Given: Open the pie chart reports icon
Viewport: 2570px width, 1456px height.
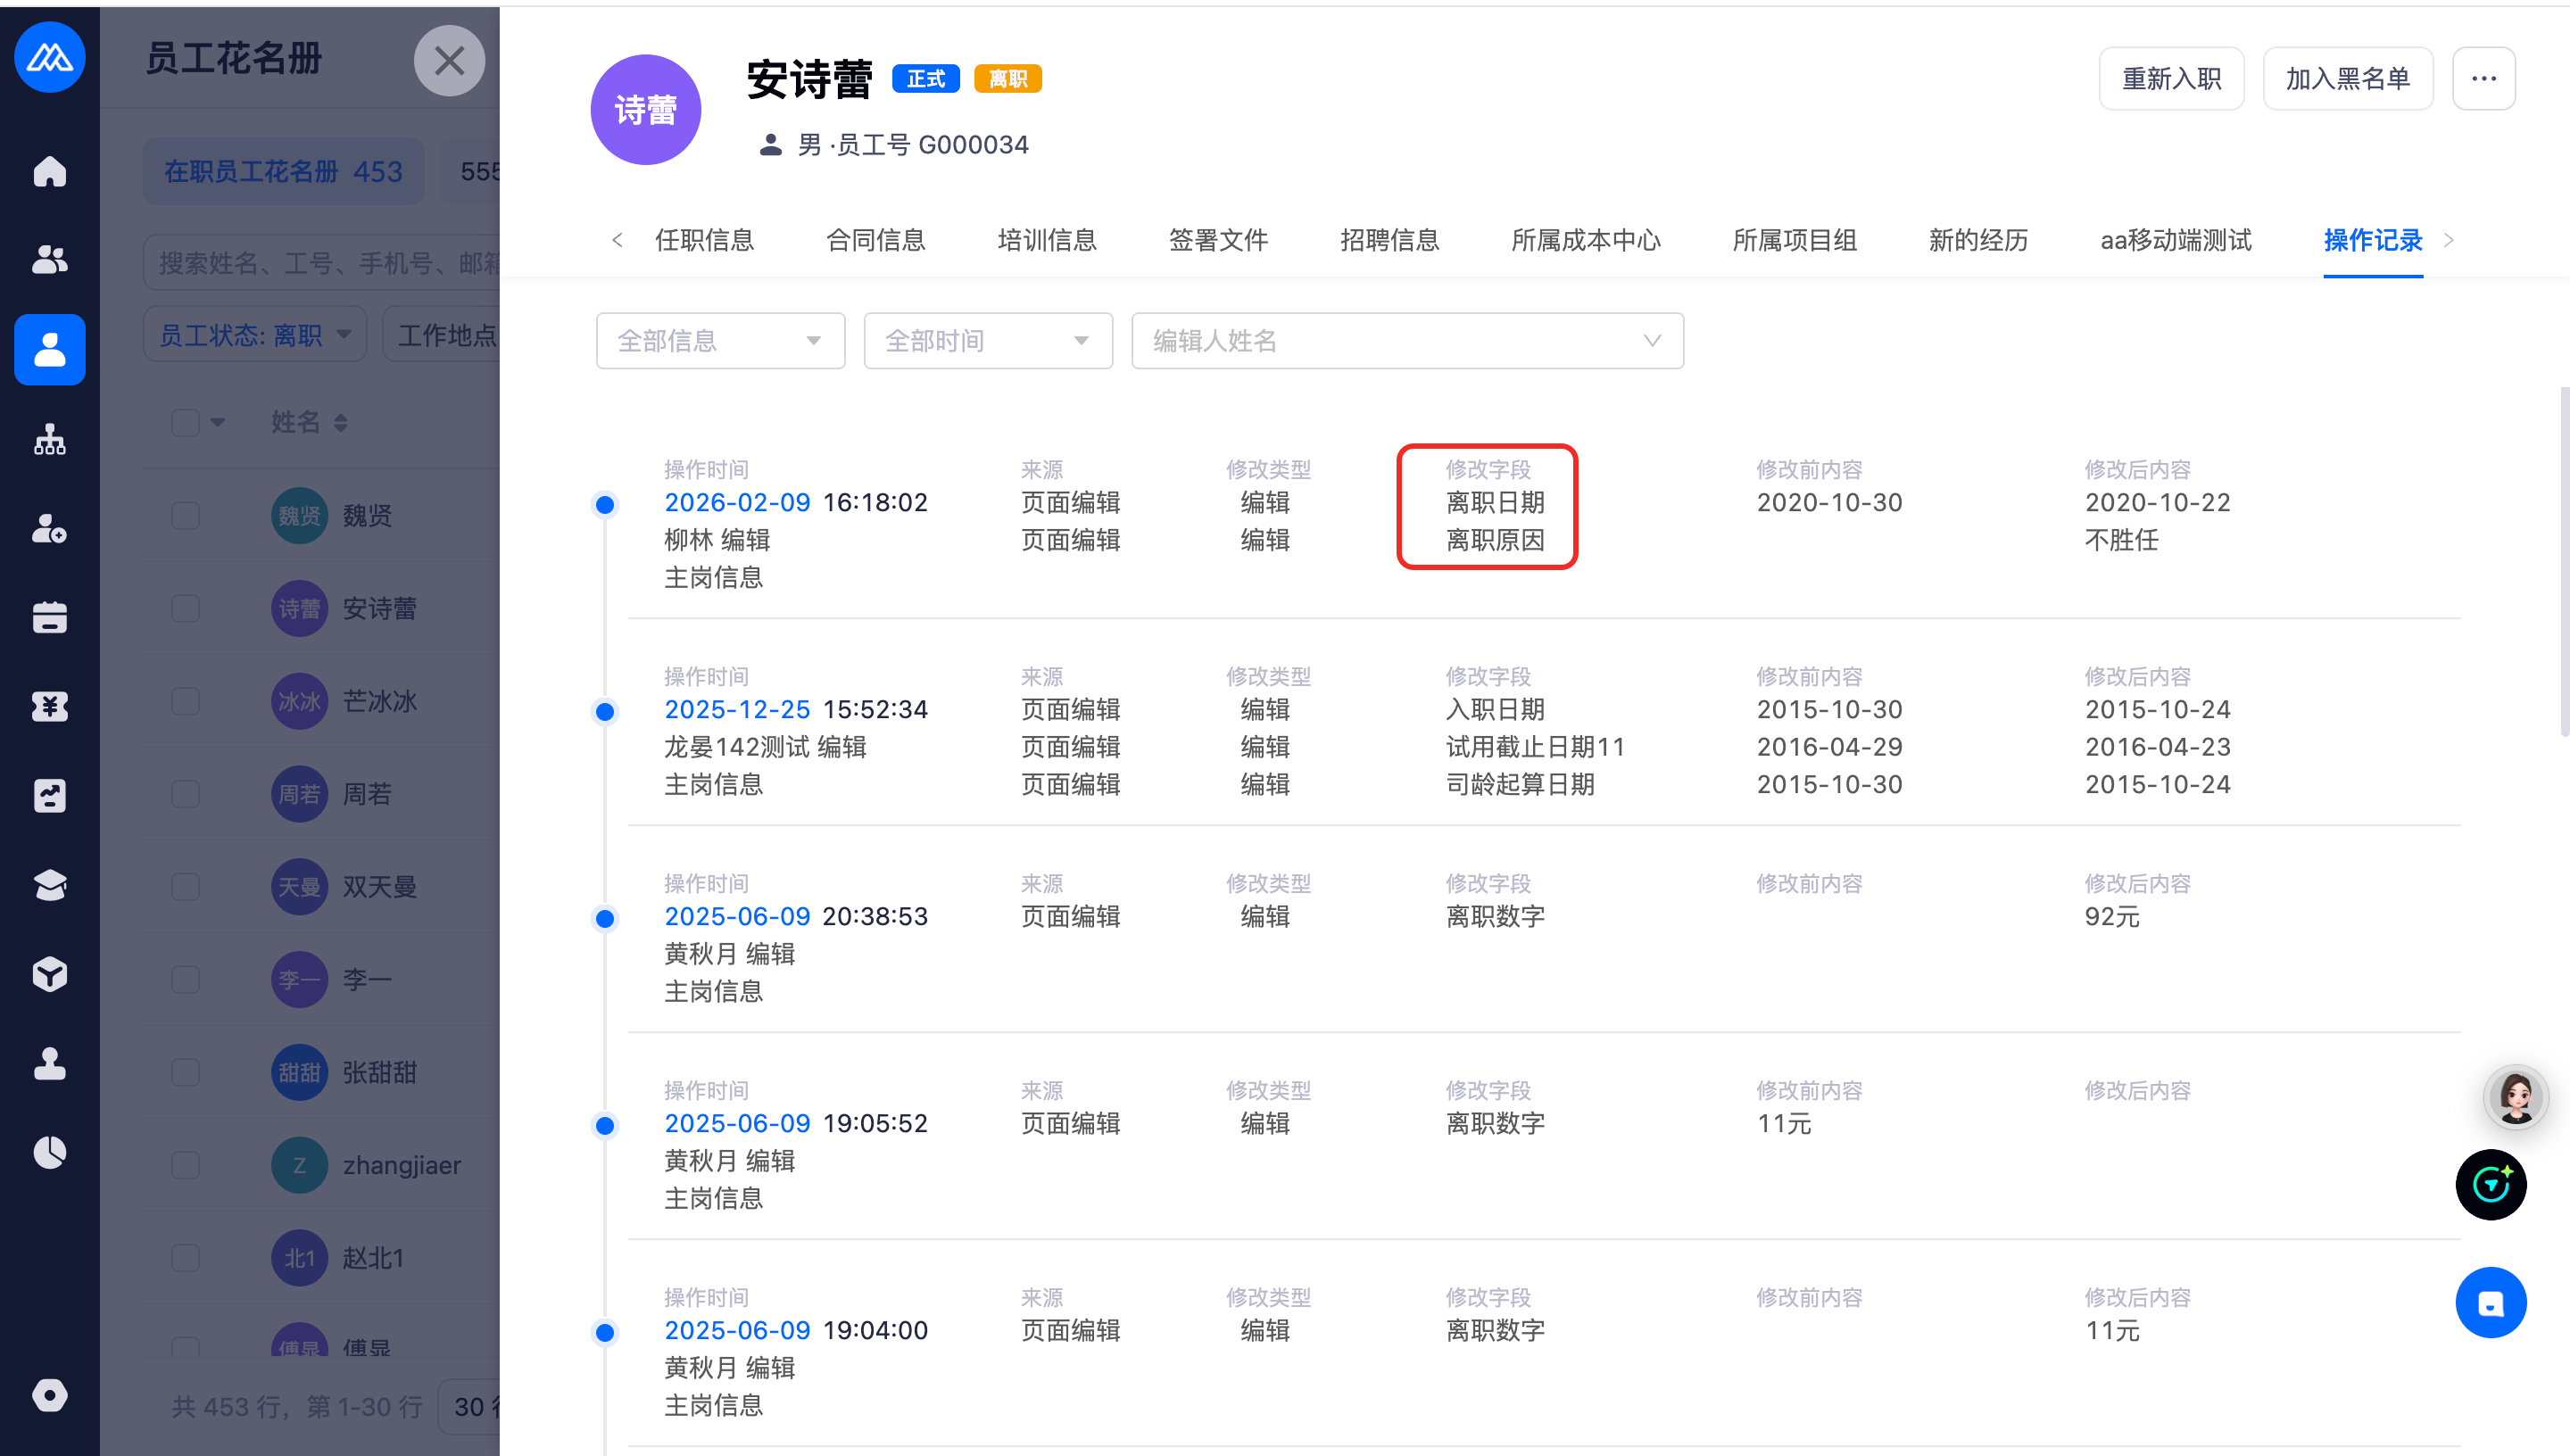Looking at the screenshot, I should click(x=49, y=1152).
